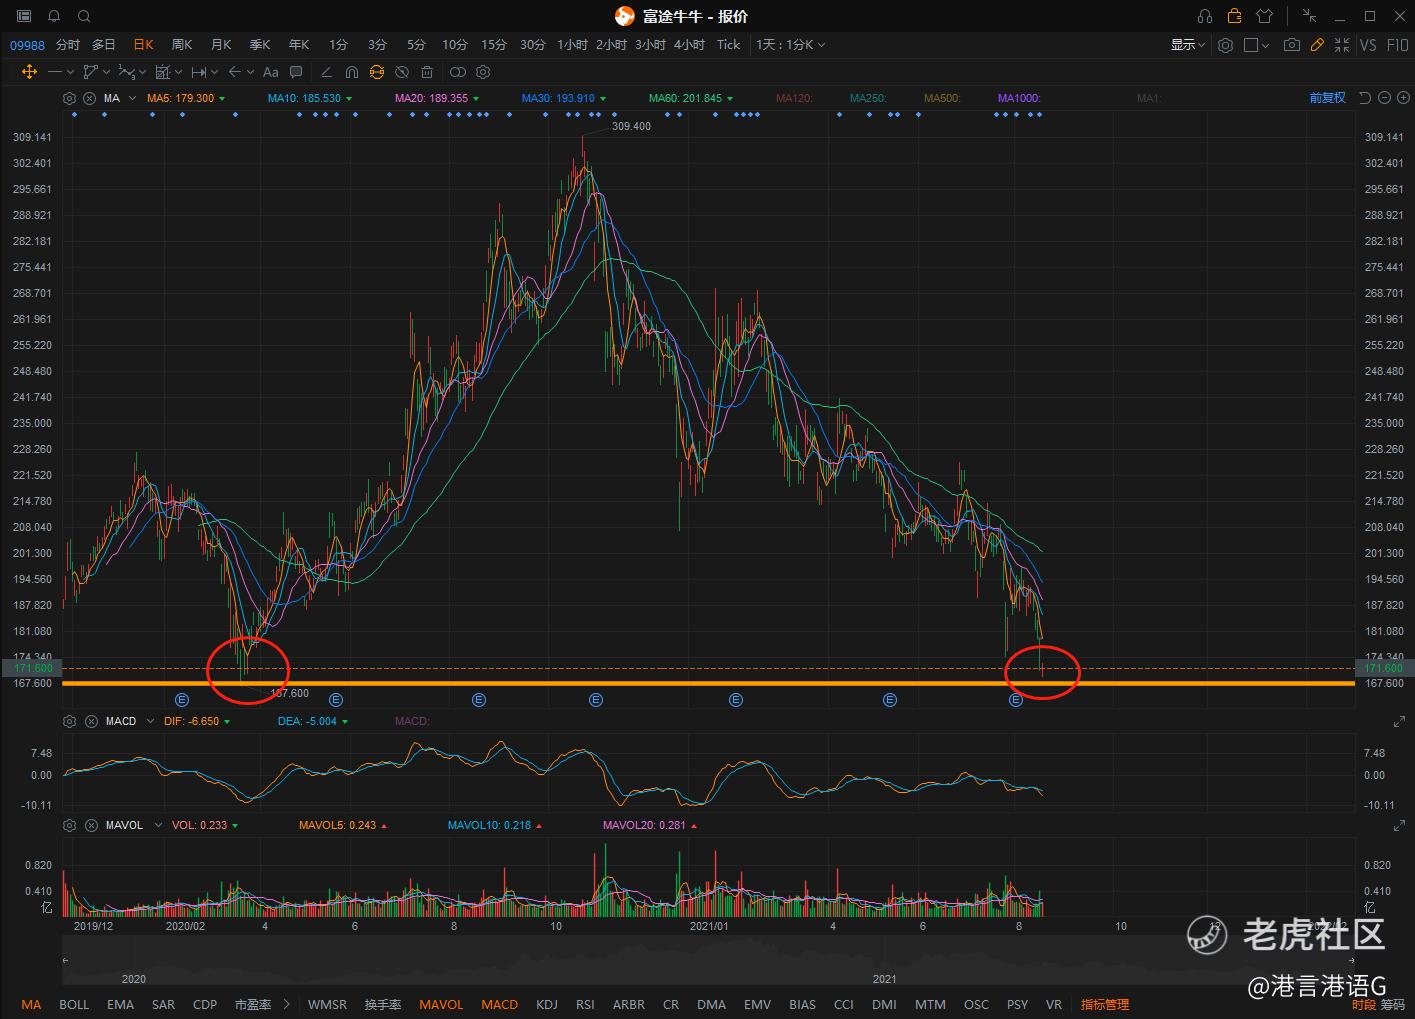Remove the MACD indicator with X

91,721
